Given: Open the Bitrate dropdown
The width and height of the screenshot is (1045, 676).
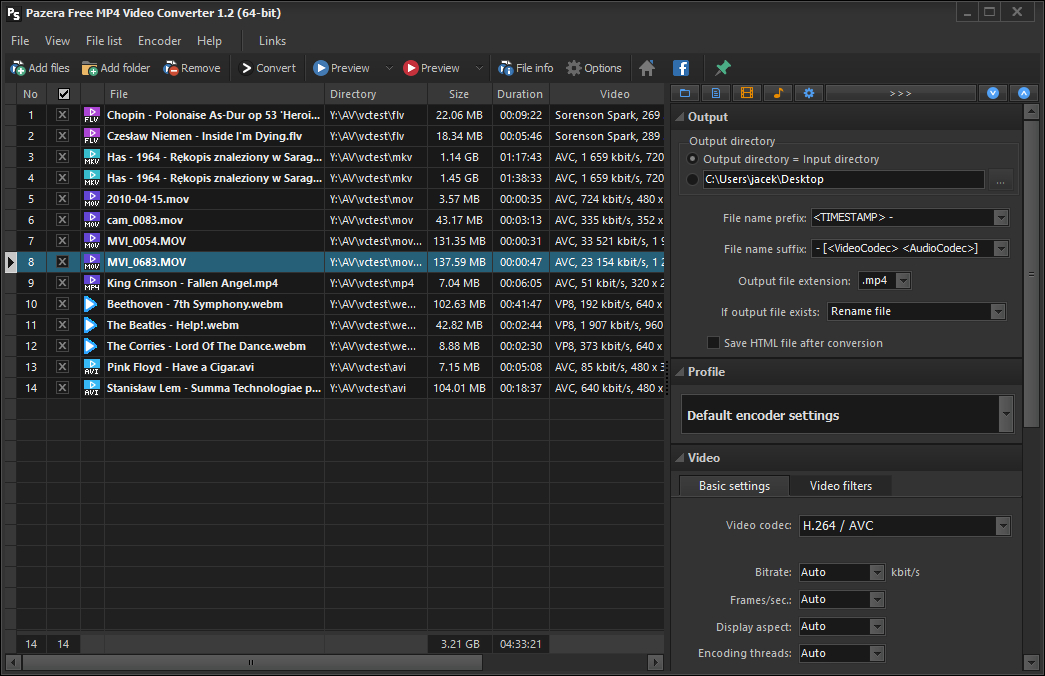Looking at the screenshot, I should [x=877, y=573].
